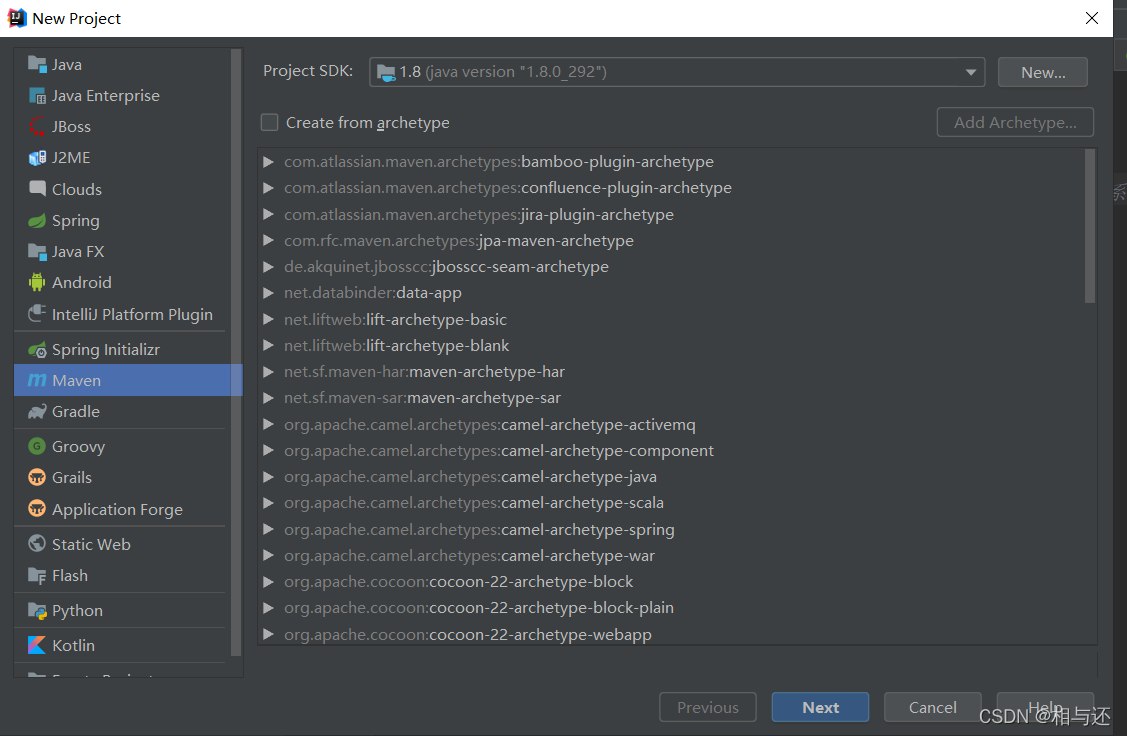The image size is (1127, 736).
Task: Select lift-archetype-blank row
Action: (x=672, y=345)
